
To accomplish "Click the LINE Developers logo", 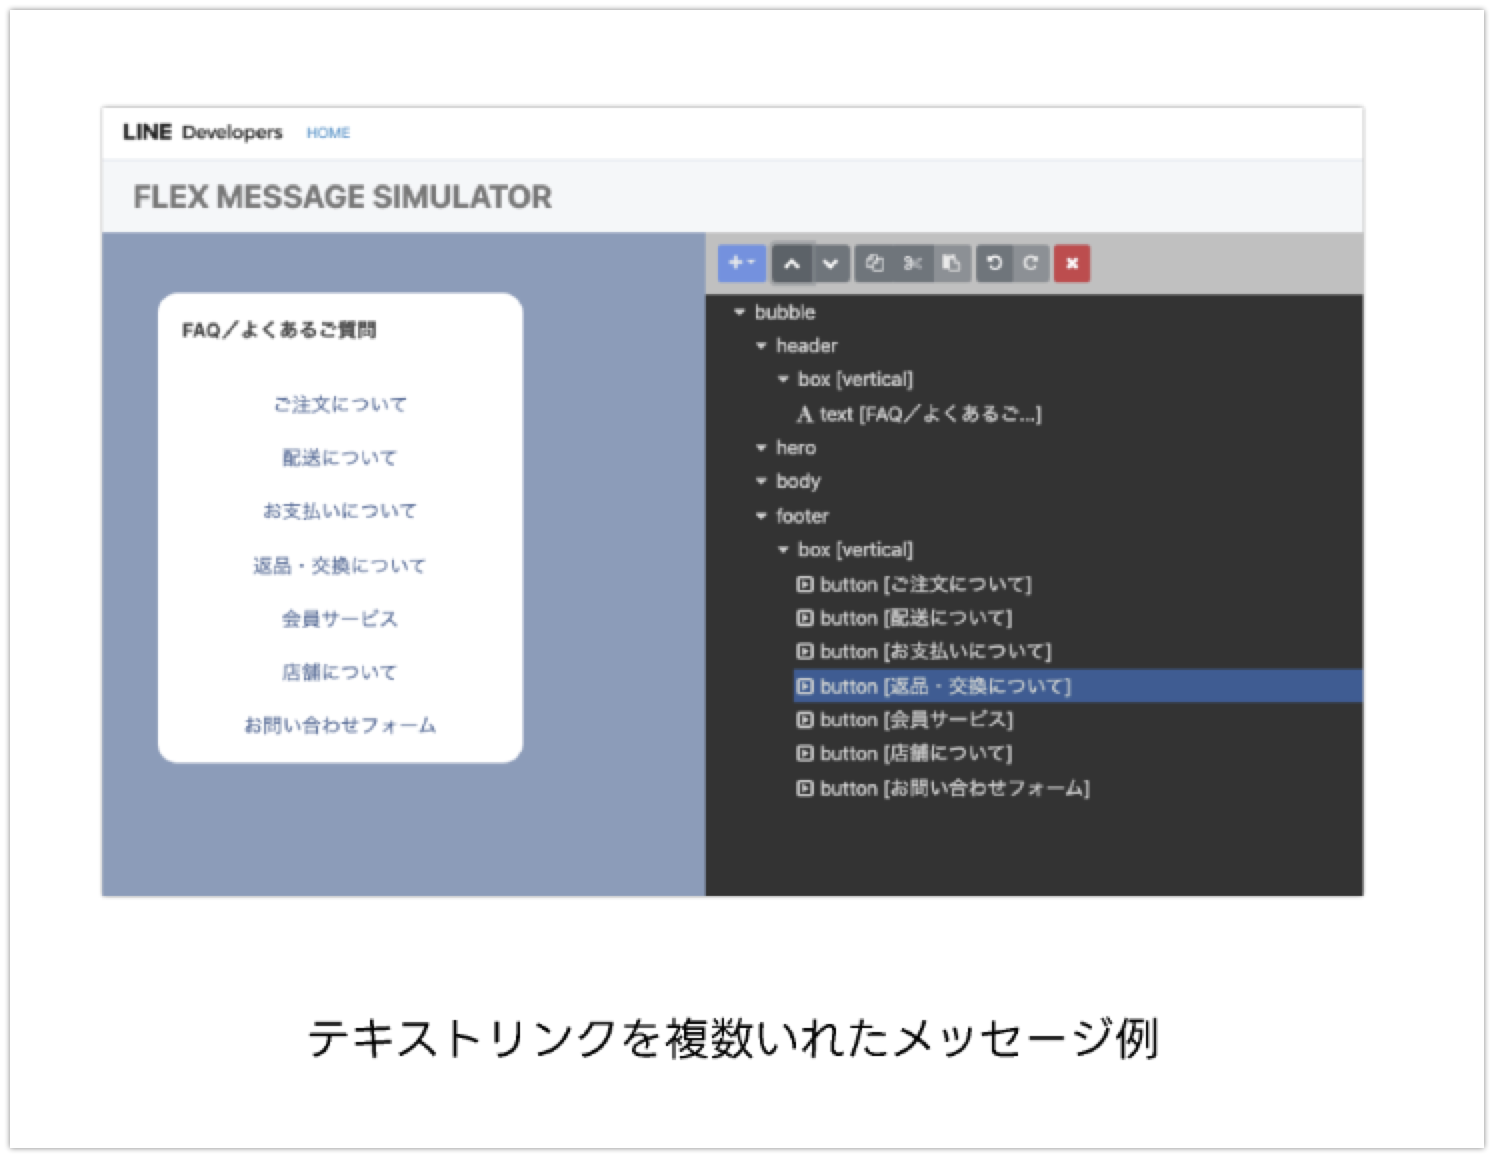I will pyautogui.click(x=202, y=131).
